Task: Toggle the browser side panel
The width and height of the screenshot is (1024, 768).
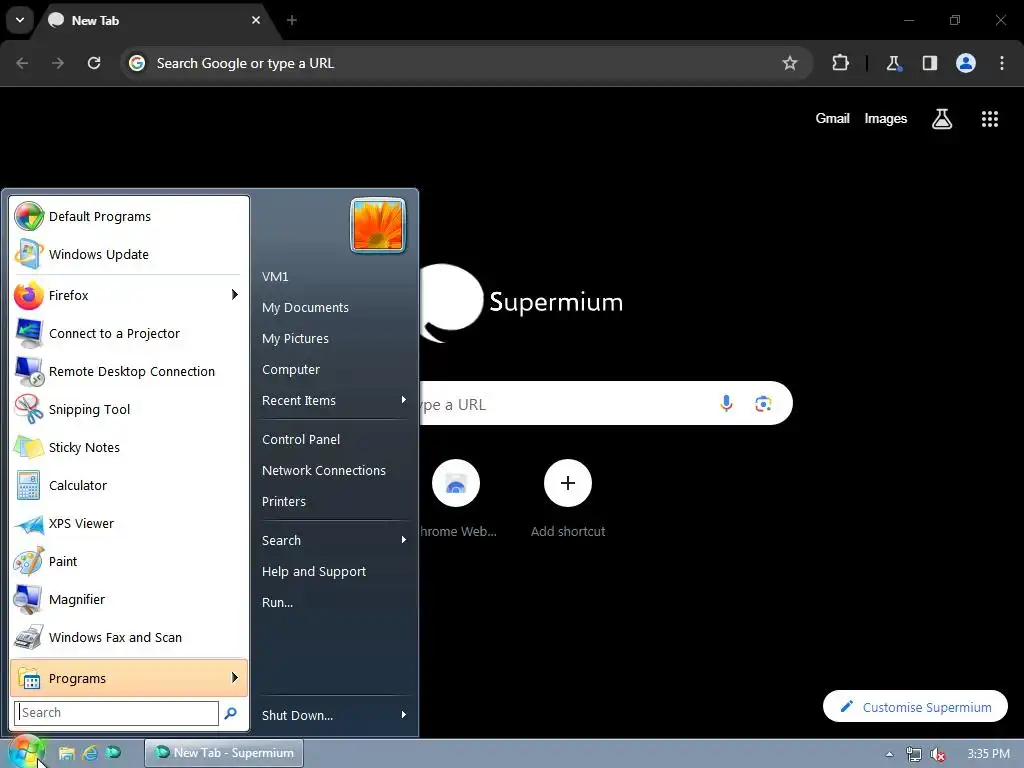Action: click(x=929, y=63)
